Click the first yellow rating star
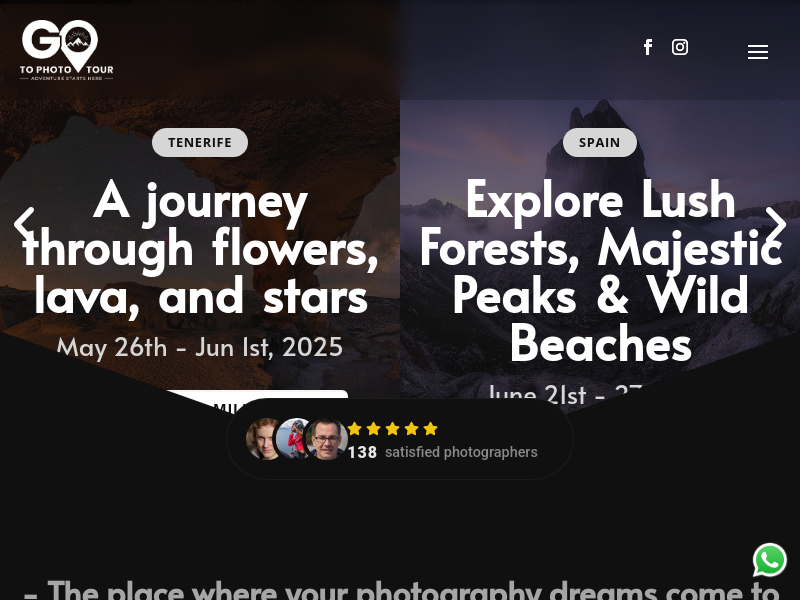 click(355, 429)
